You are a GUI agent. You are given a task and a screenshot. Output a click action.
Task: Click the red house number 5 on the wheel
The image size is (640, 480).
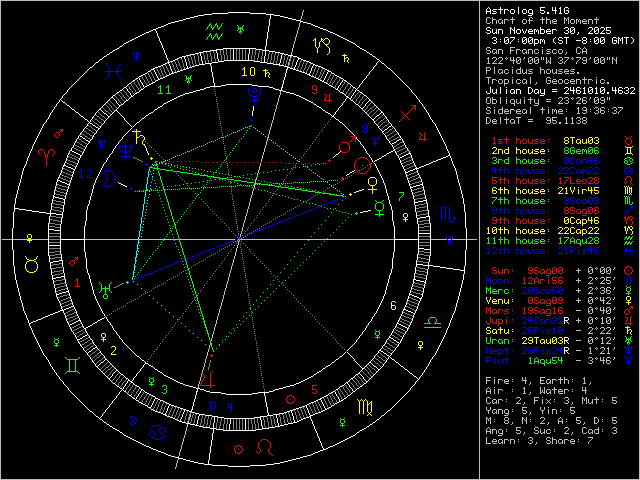click(314, 389)
